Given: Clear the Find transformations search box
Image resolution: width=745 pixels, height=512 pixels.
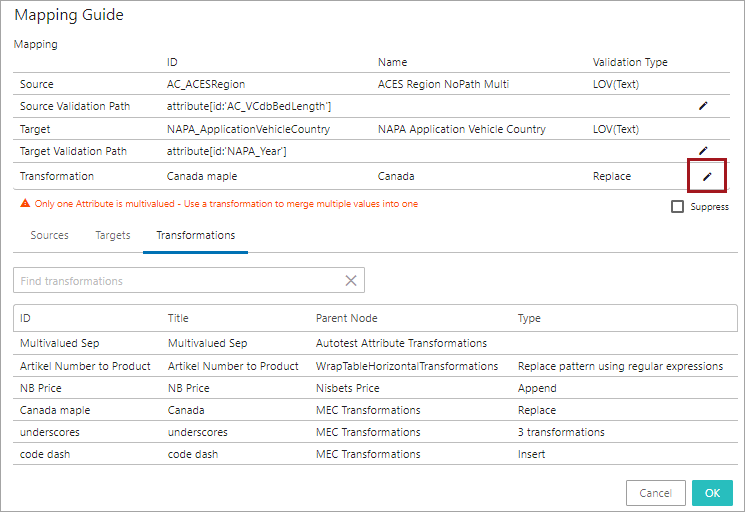Looking at the screenshot, I should (x=351, y=281).
